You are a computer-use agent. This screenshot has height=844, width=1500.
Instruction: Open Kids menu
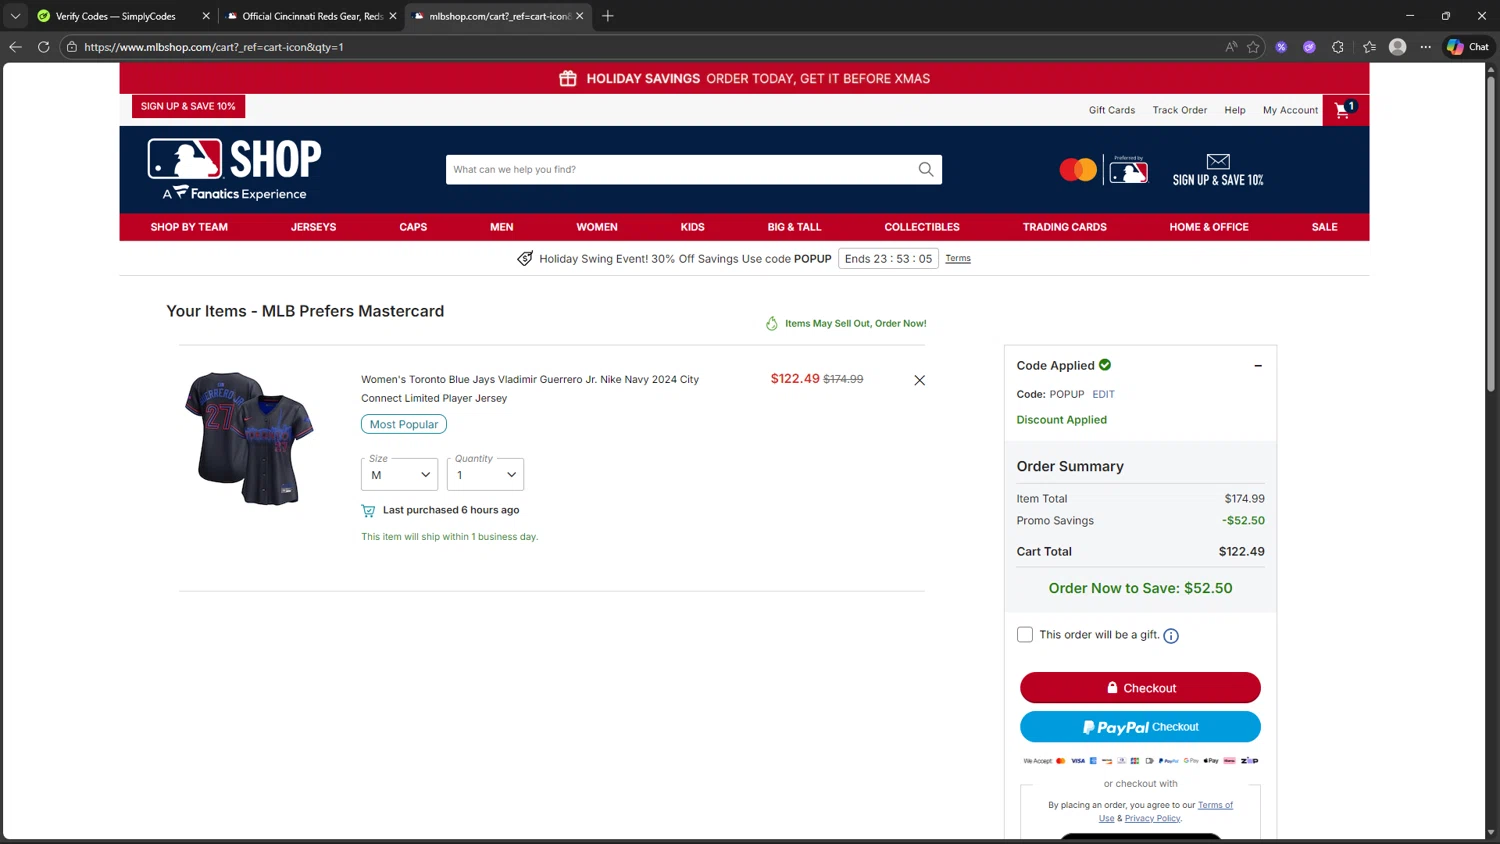pos(692,227)
